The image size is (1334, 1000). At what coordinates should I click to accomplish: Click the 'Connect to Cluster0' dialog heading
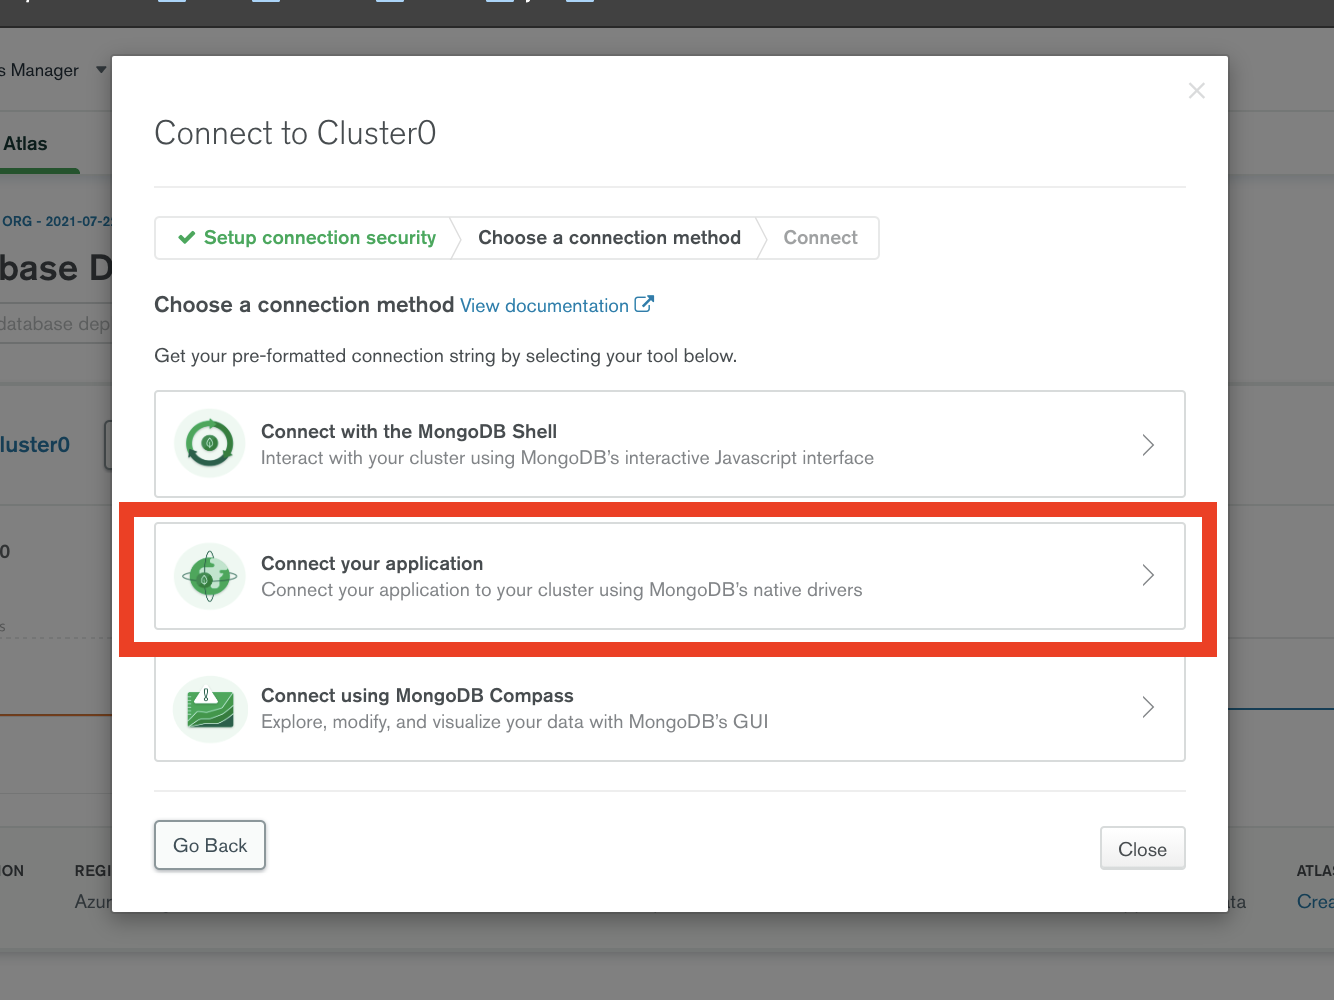coord(295,133)
